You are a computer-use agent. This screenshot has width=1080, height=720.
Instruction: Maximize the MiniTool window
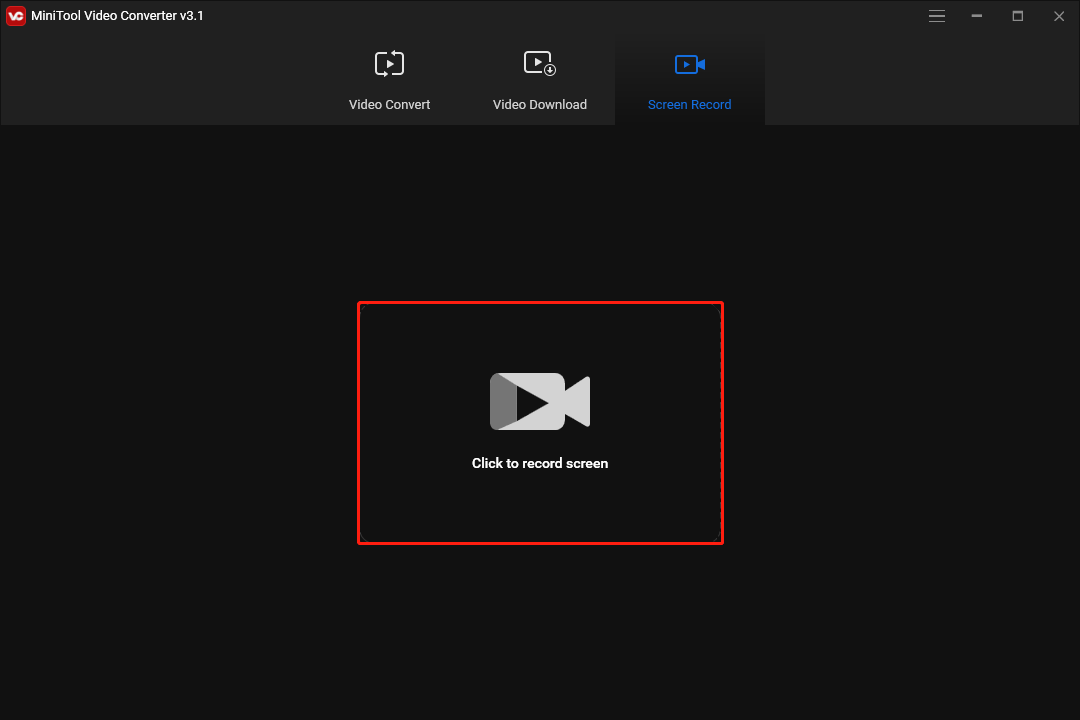point(1017,16)
